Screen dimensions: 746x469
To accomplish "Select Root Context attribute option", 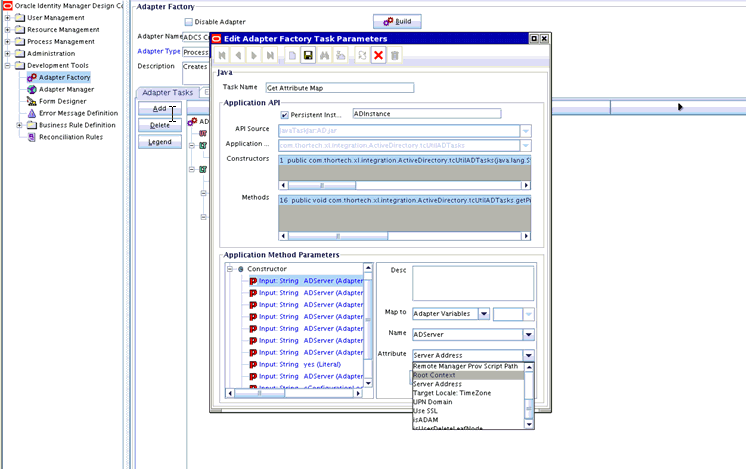I will click(468, 375).
